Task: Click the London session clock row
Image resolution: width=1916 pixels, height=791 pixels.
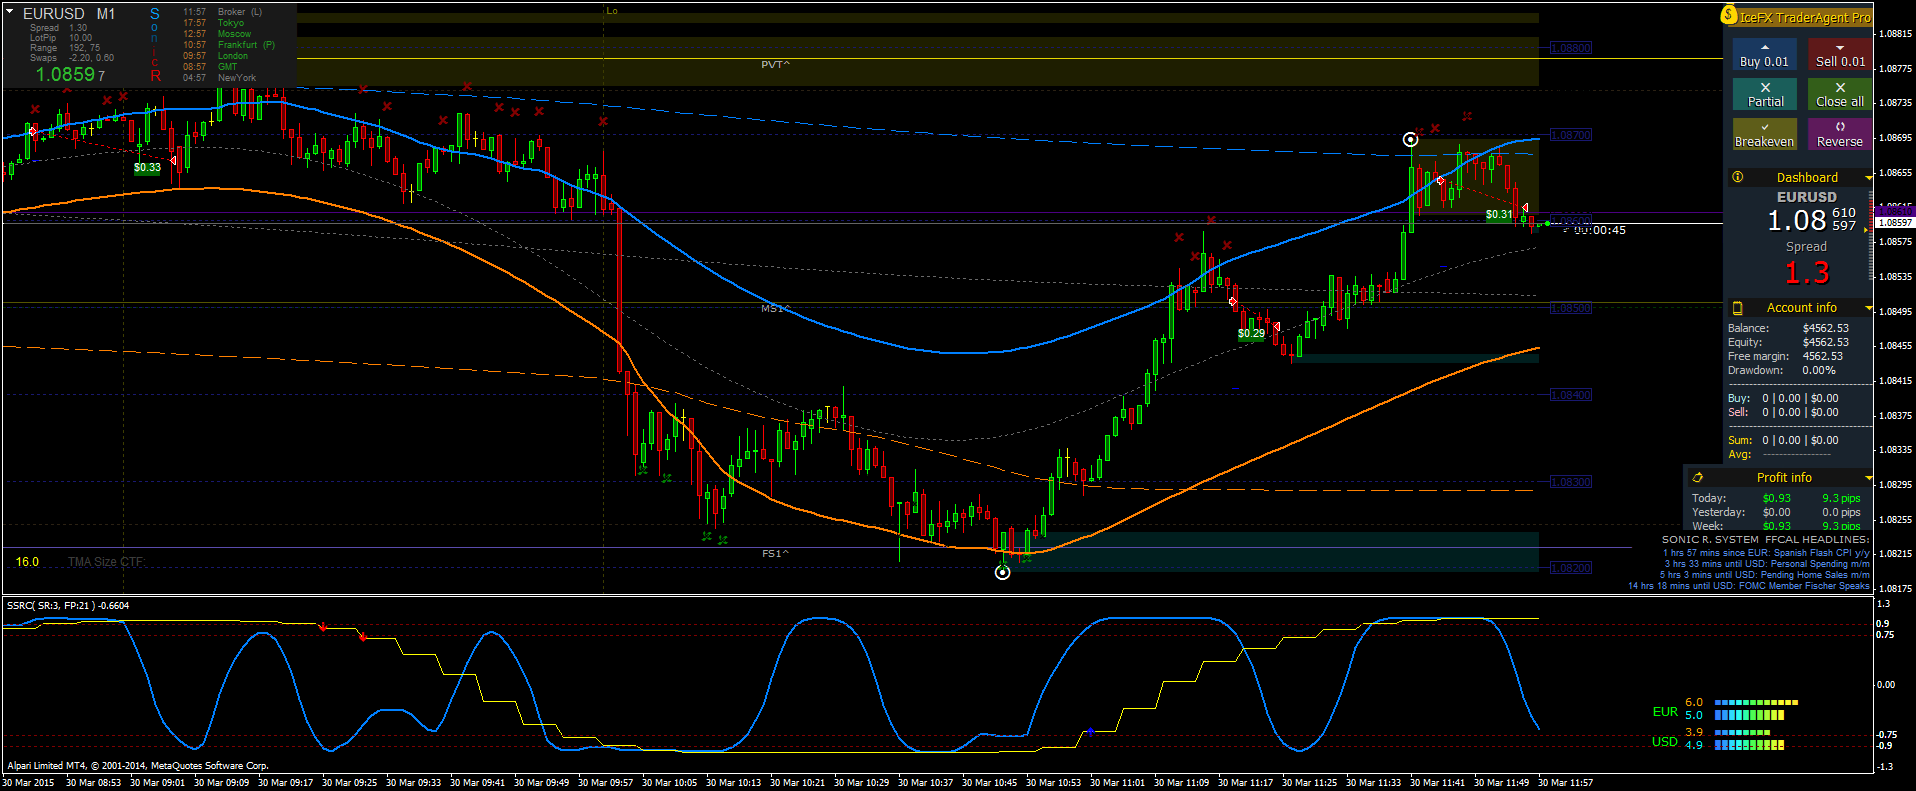Action: (x=215, y=56)
